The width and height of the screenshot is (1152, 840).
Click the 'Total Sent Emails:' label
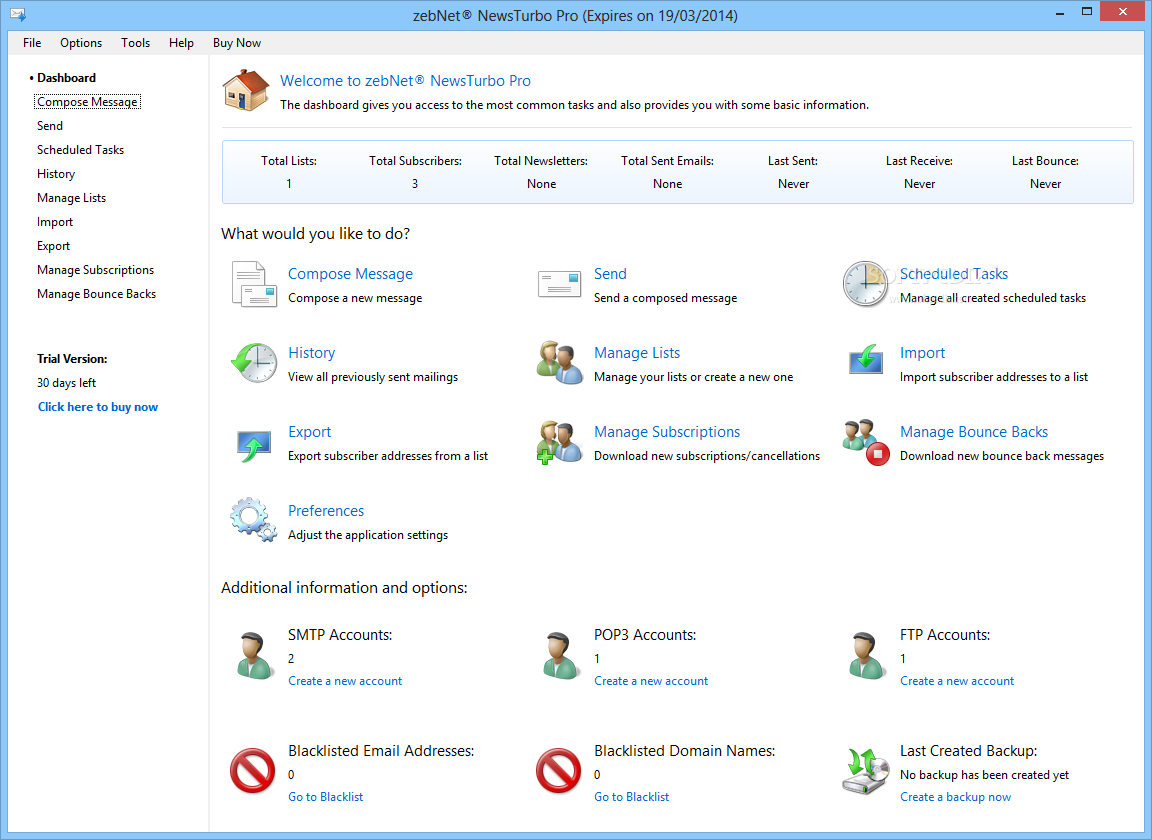tap(667, 161)
